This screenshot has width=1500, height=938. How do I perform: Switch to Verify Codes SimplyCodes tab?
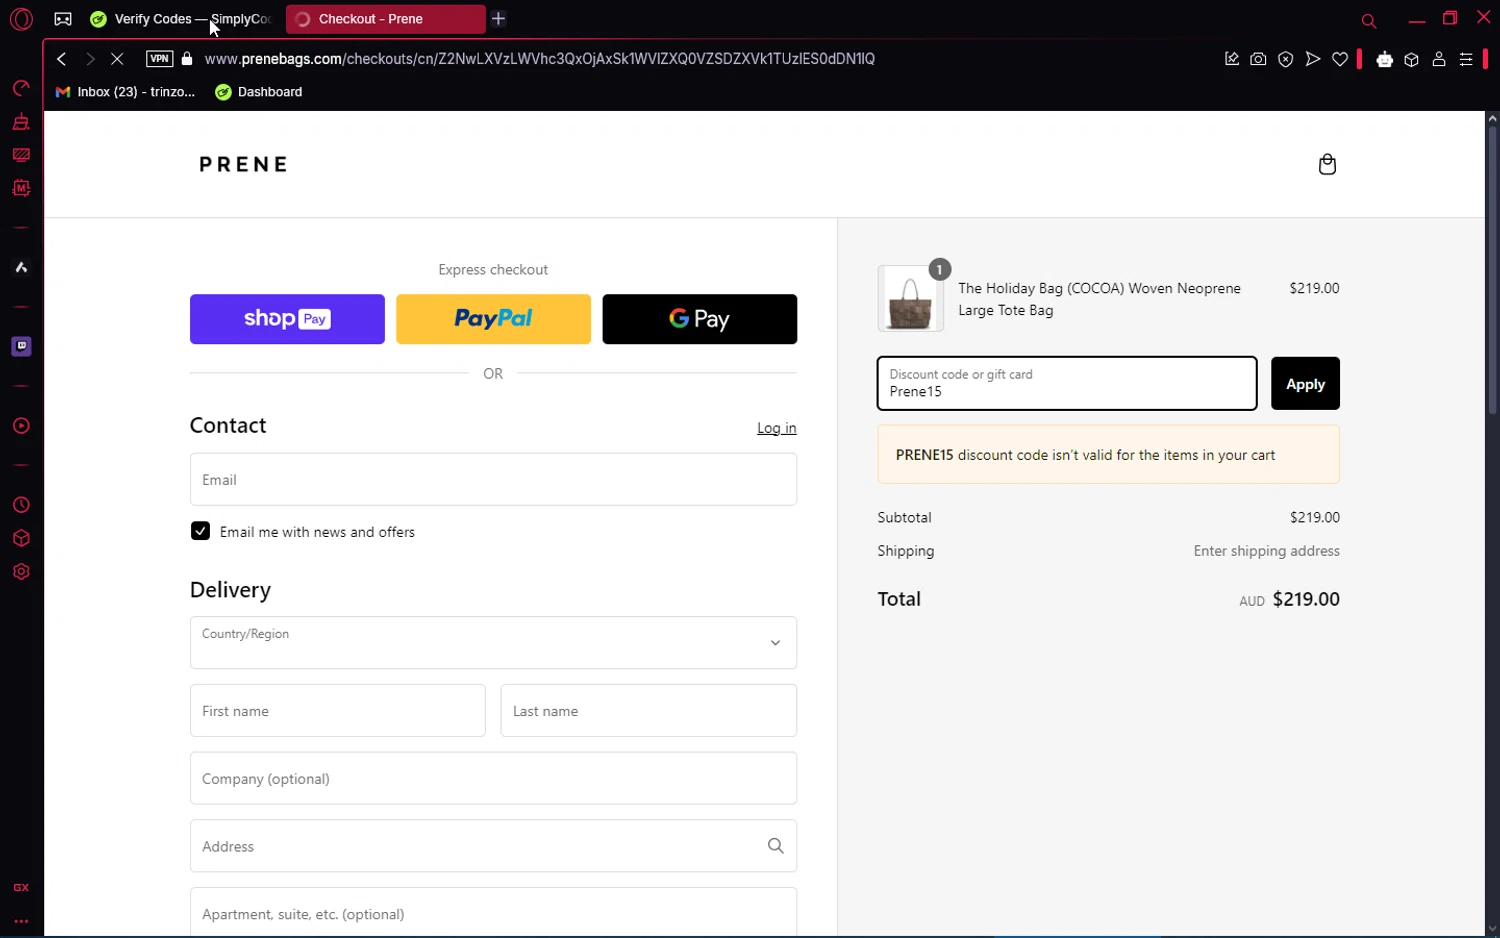click(x=181, y=19)
